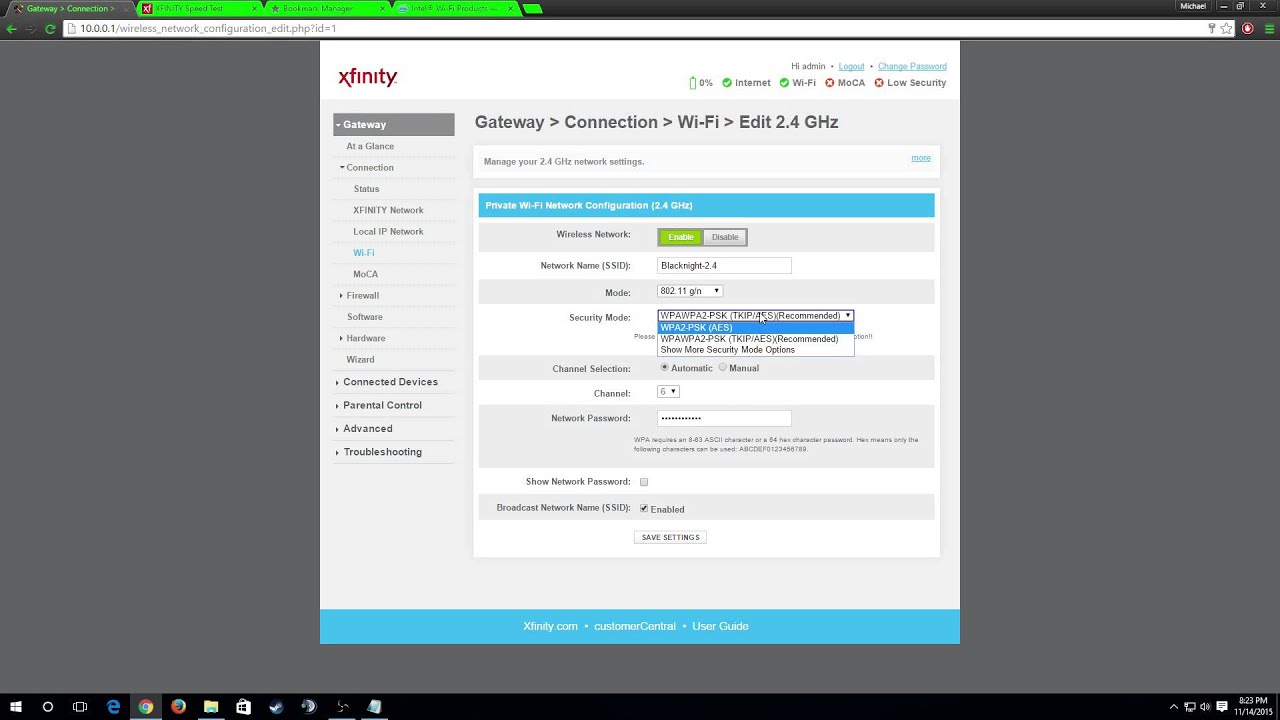Viewport: 1280px width, 720px height.
Task: Open Cortana search circle in taskbar
Action: pyautogui.click(x=47, y=707)
